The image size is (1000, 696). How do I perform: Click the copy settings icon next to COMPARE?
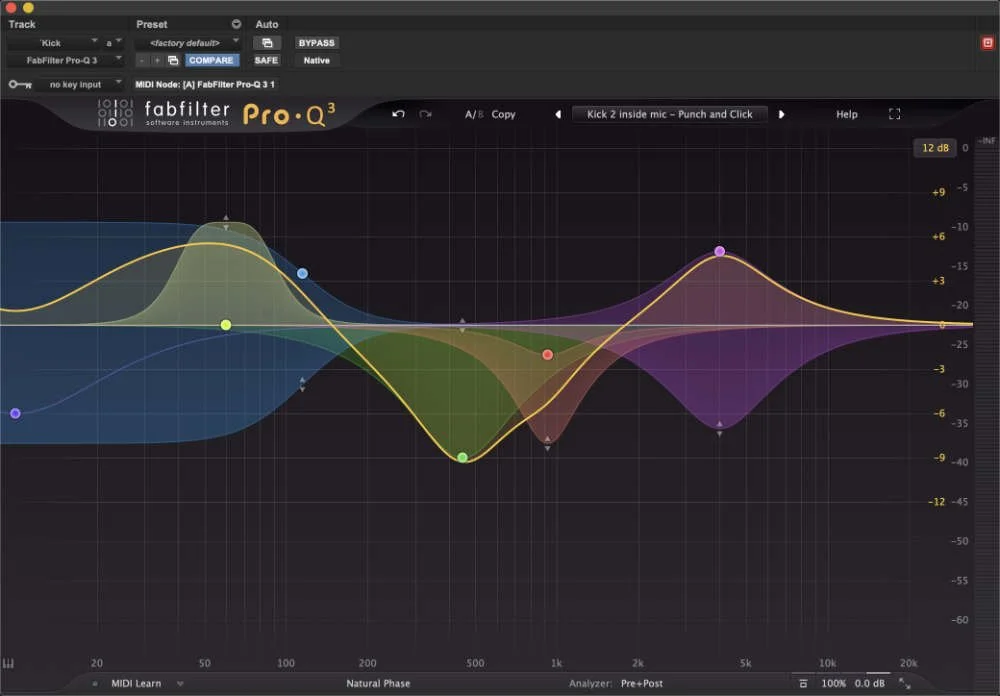click(x=173, y=60)
